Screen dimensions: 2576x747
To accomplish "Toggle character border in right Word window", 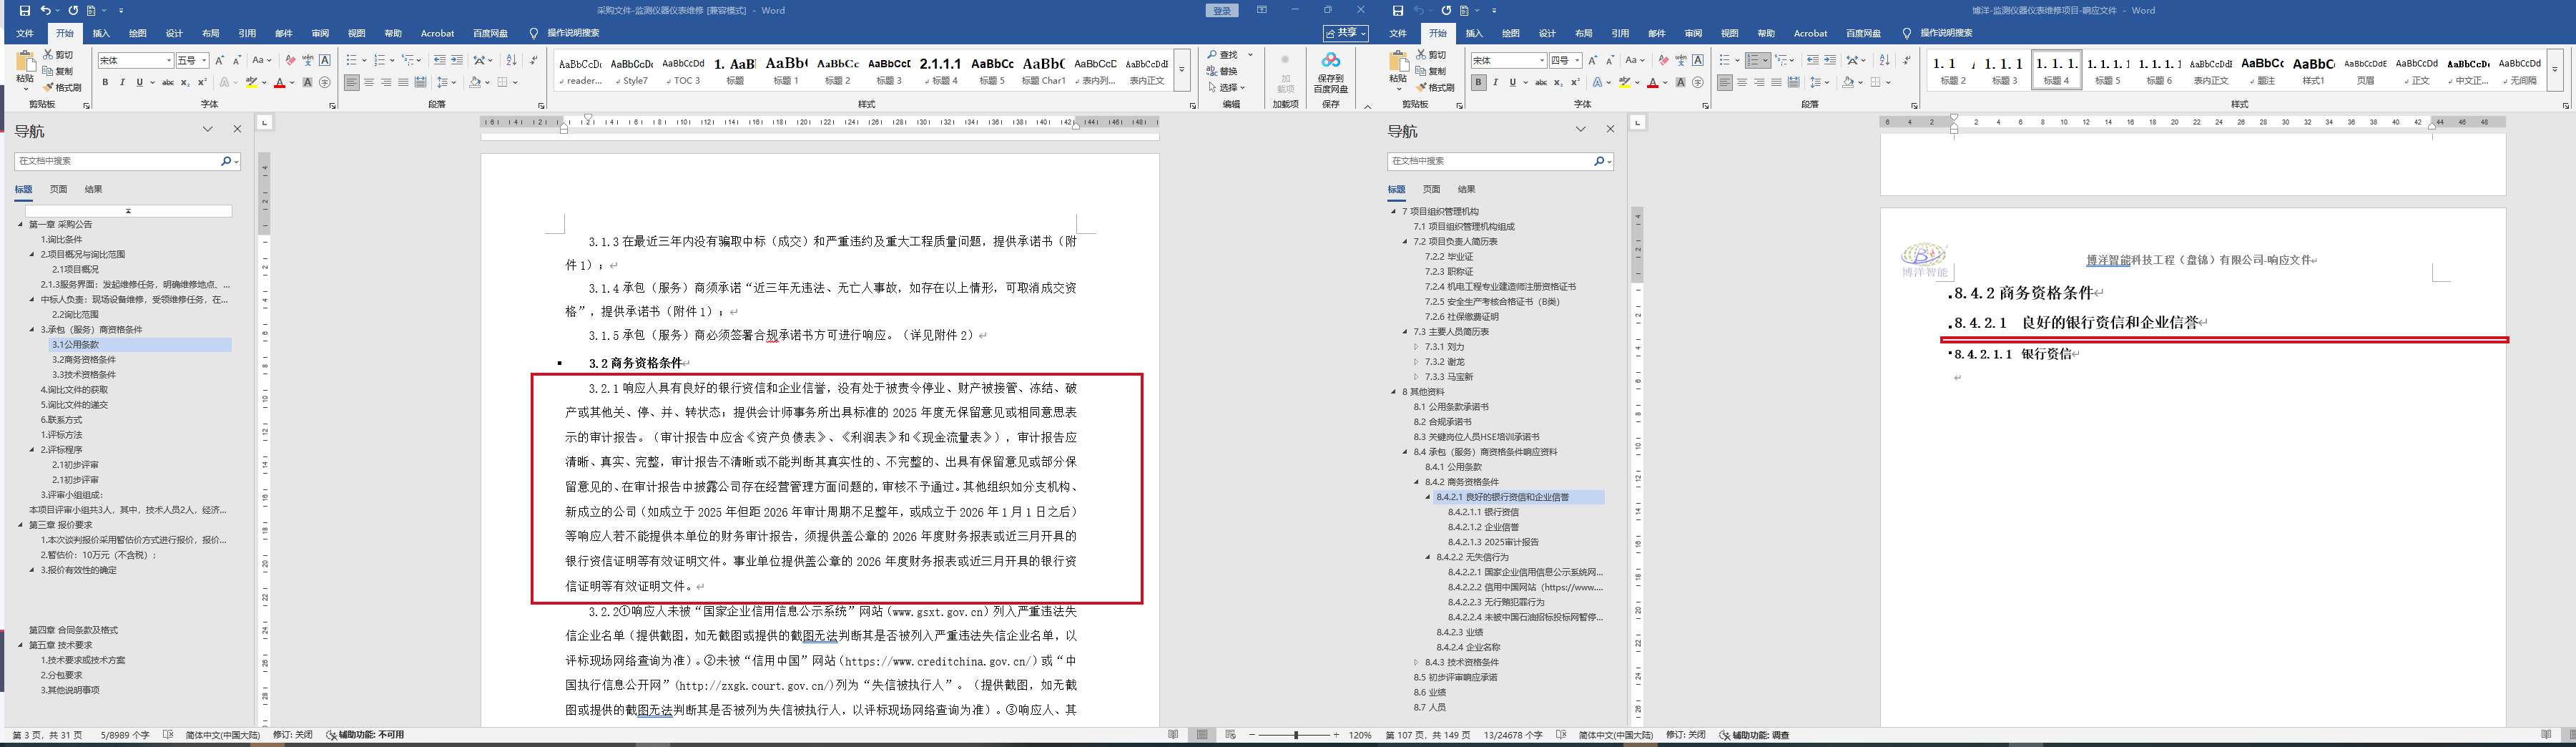I will (1698, 60).
